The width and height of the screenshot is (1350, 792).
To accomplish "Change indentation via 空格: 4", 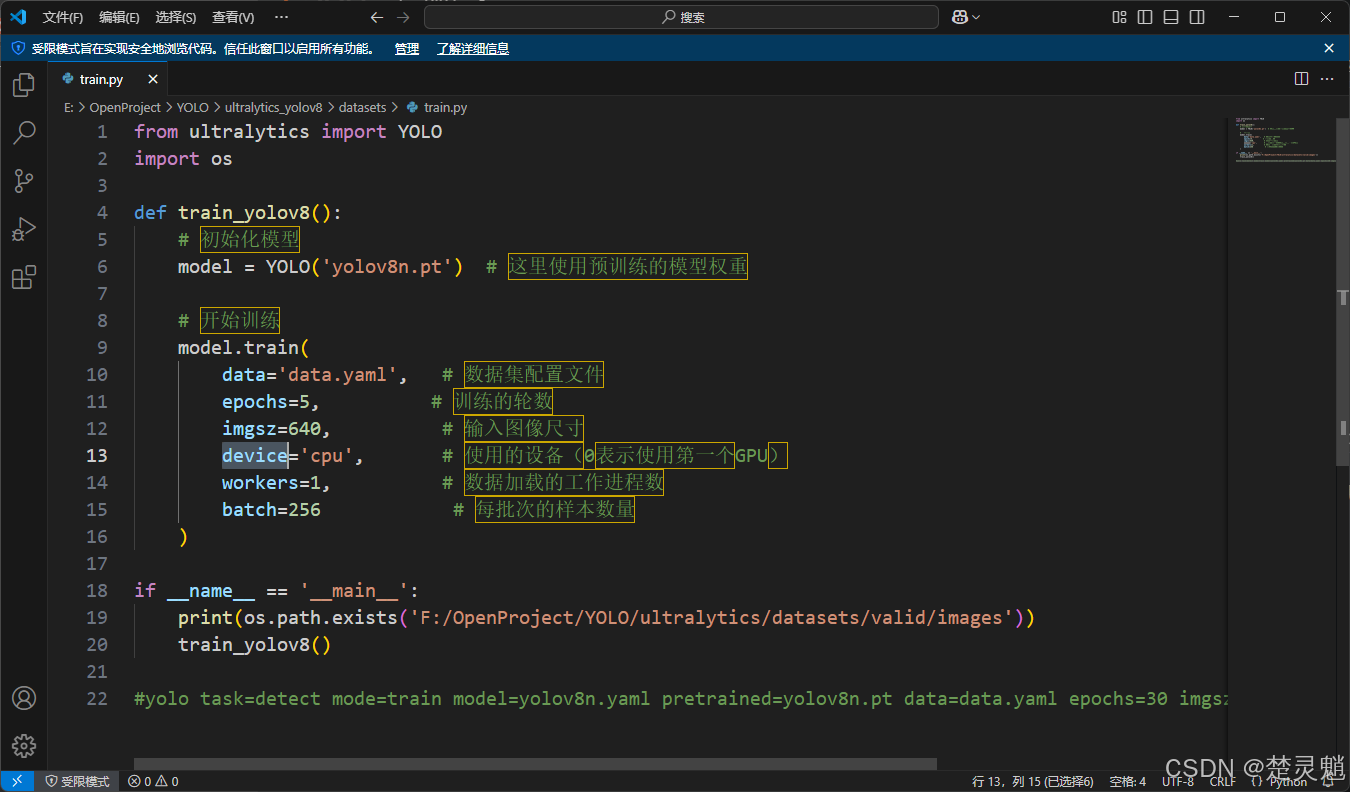I will [x=1128, y=781].
